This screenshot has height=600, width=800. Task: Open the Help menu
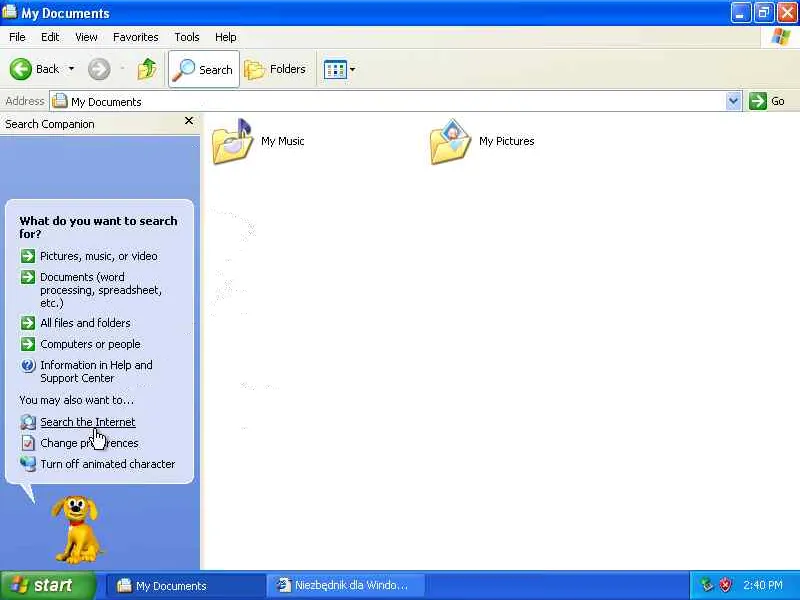[226, 37]
